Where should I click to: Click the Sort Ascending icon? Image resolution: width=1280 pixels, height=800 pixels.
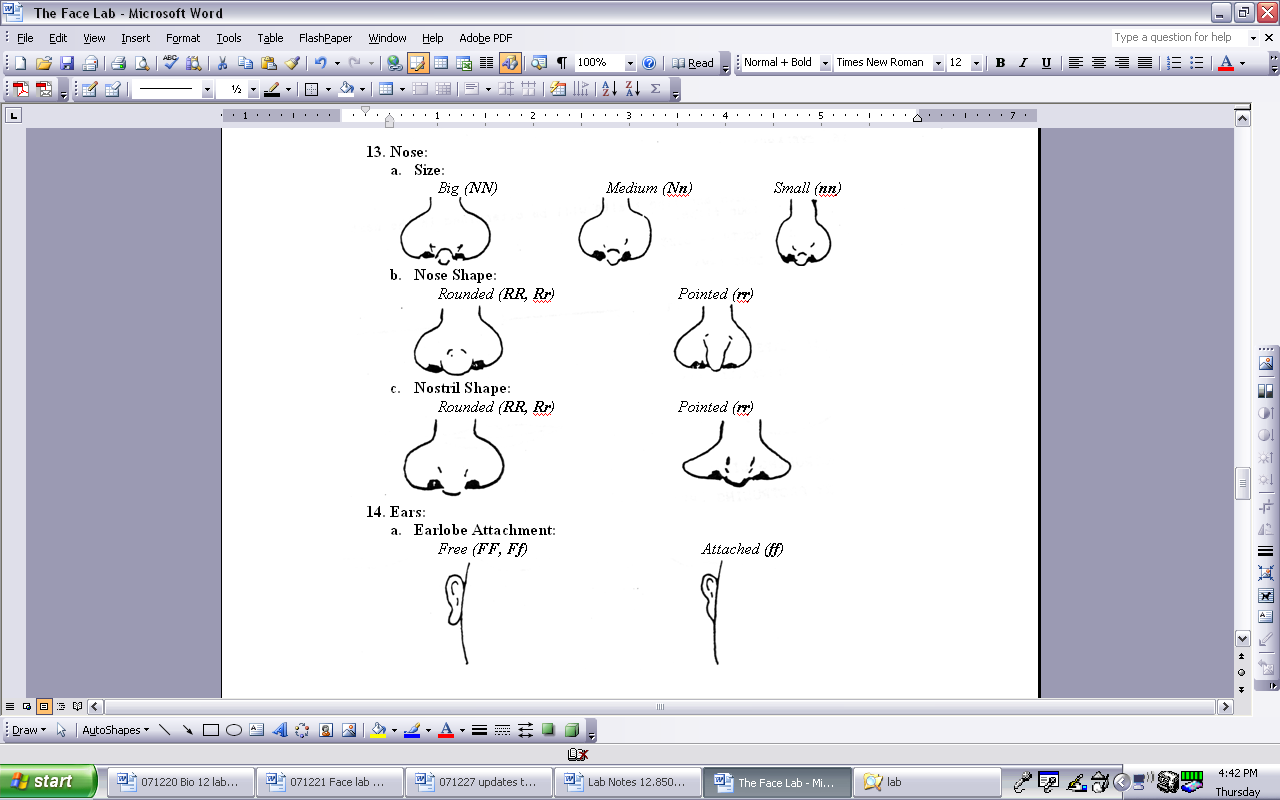click(x=609, y=89)
